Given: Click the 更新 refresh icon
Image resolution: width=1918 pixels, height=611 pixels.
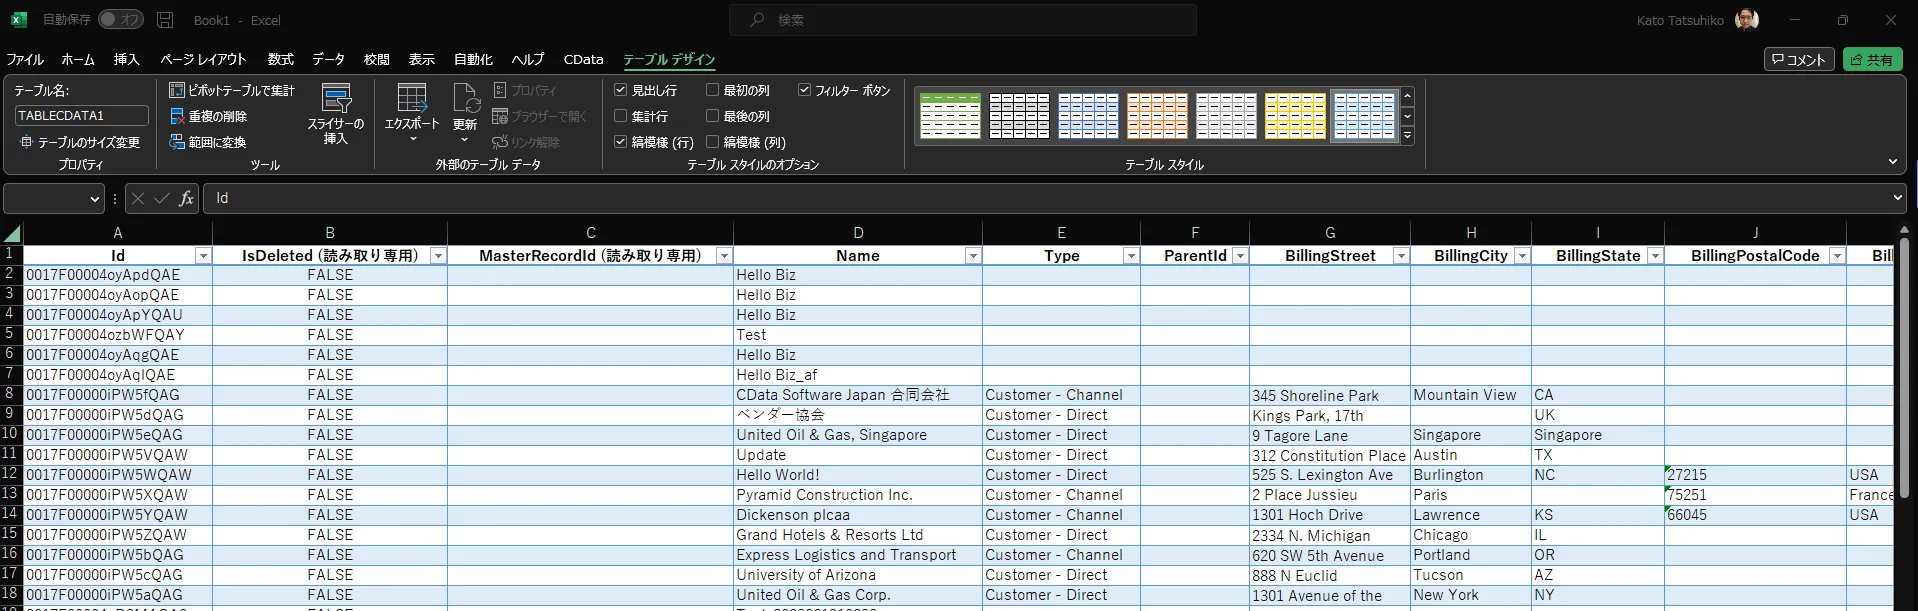Looking at the screenshot, I should (465, 110).
